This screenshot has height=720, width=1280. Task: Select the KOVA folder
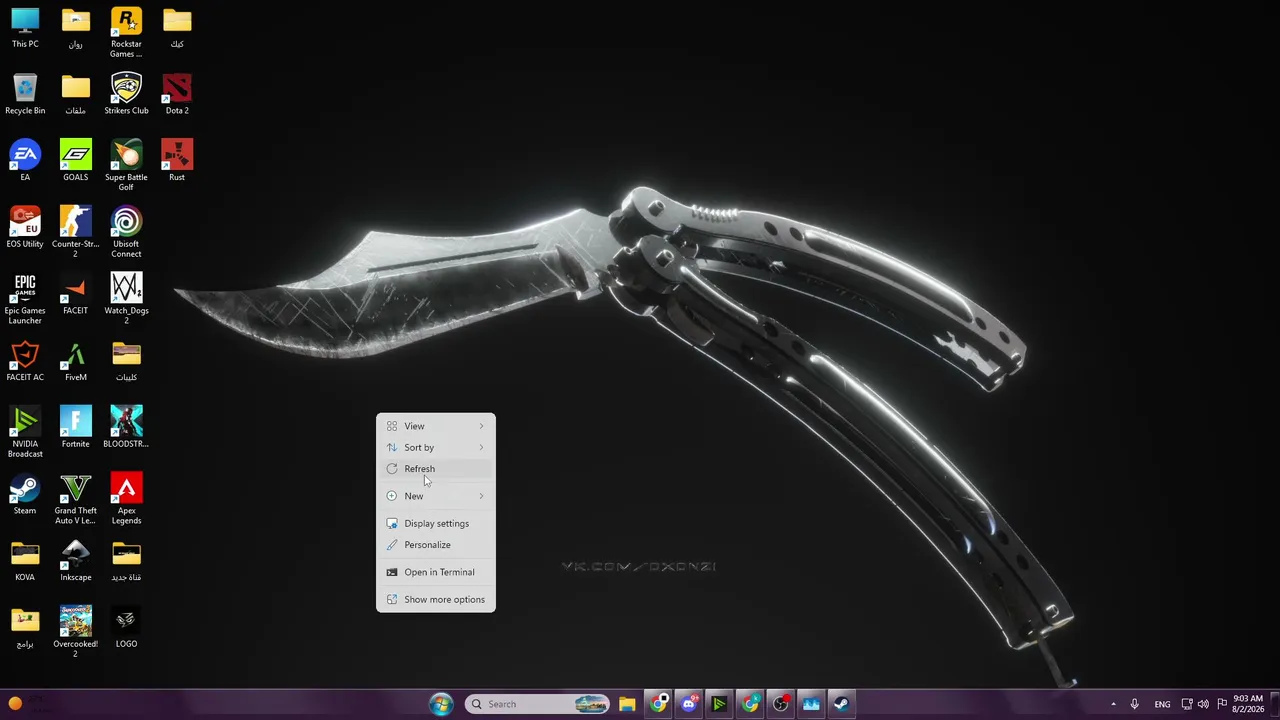tap(25, 562)
